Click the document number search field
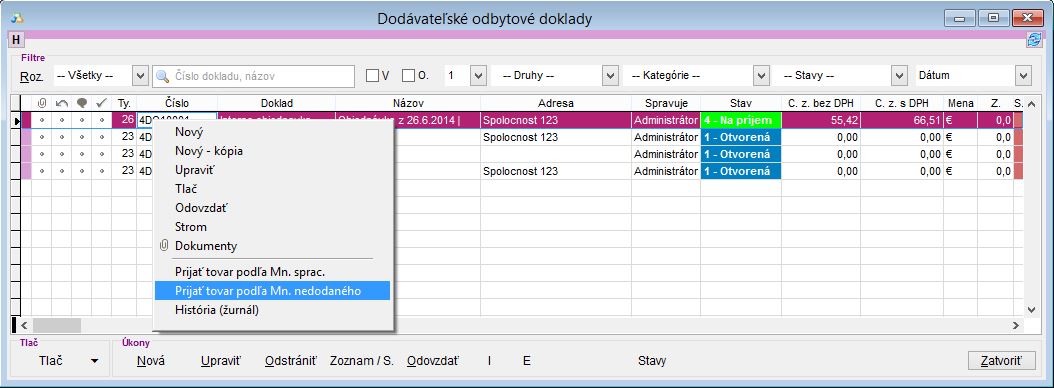This screenshot has height=388, width=1054. [253, 77]
